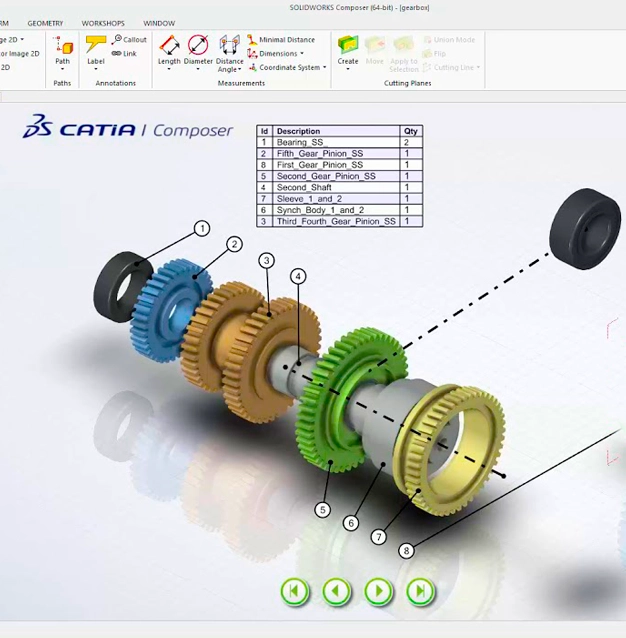Open the GEOMETRY ribbon tab

pos(45,23)
